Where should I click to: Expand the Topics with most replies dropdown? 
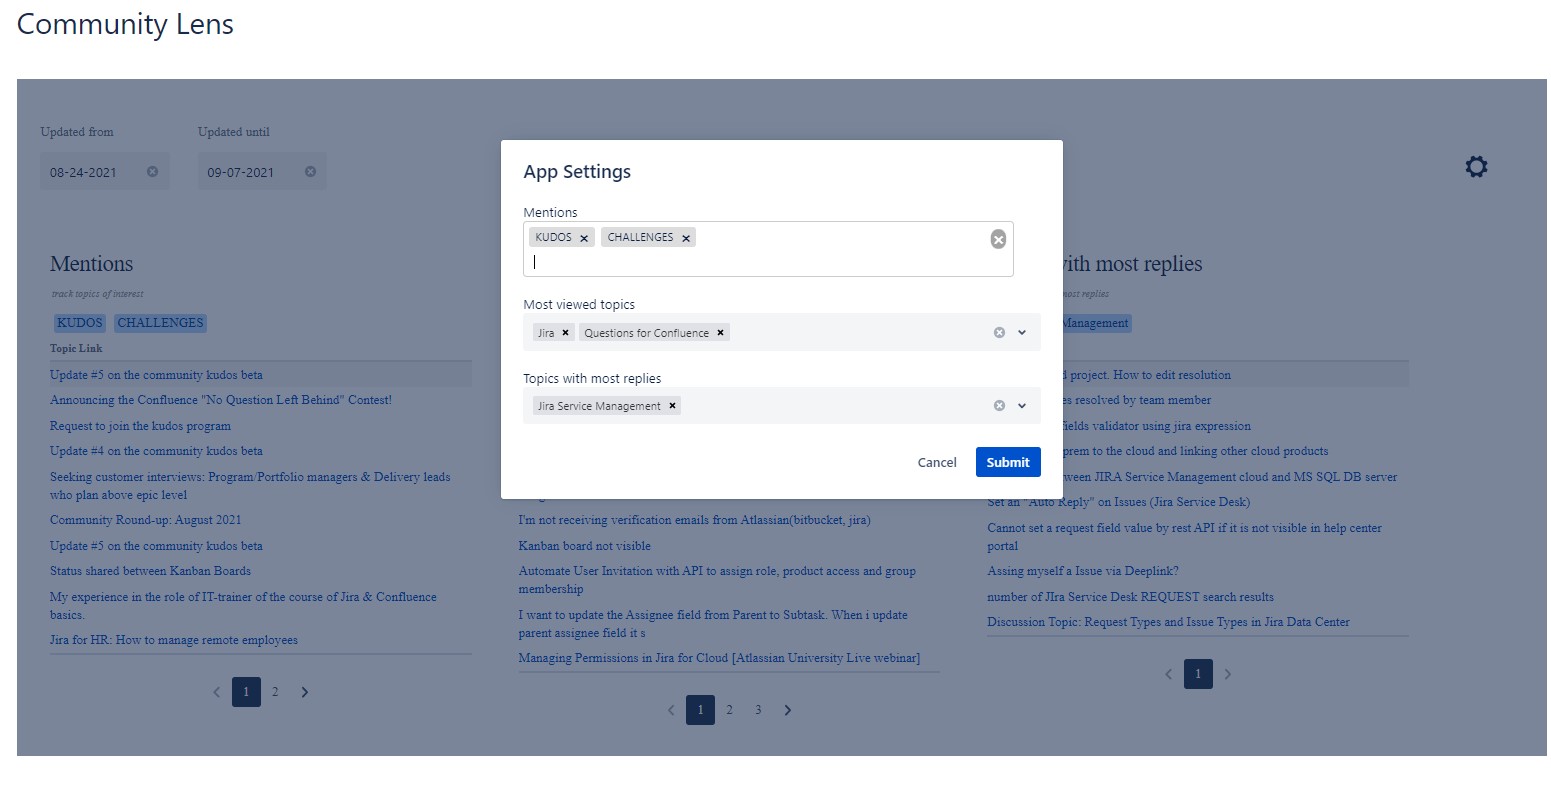pyautogui.click(x=1022, y=406)
